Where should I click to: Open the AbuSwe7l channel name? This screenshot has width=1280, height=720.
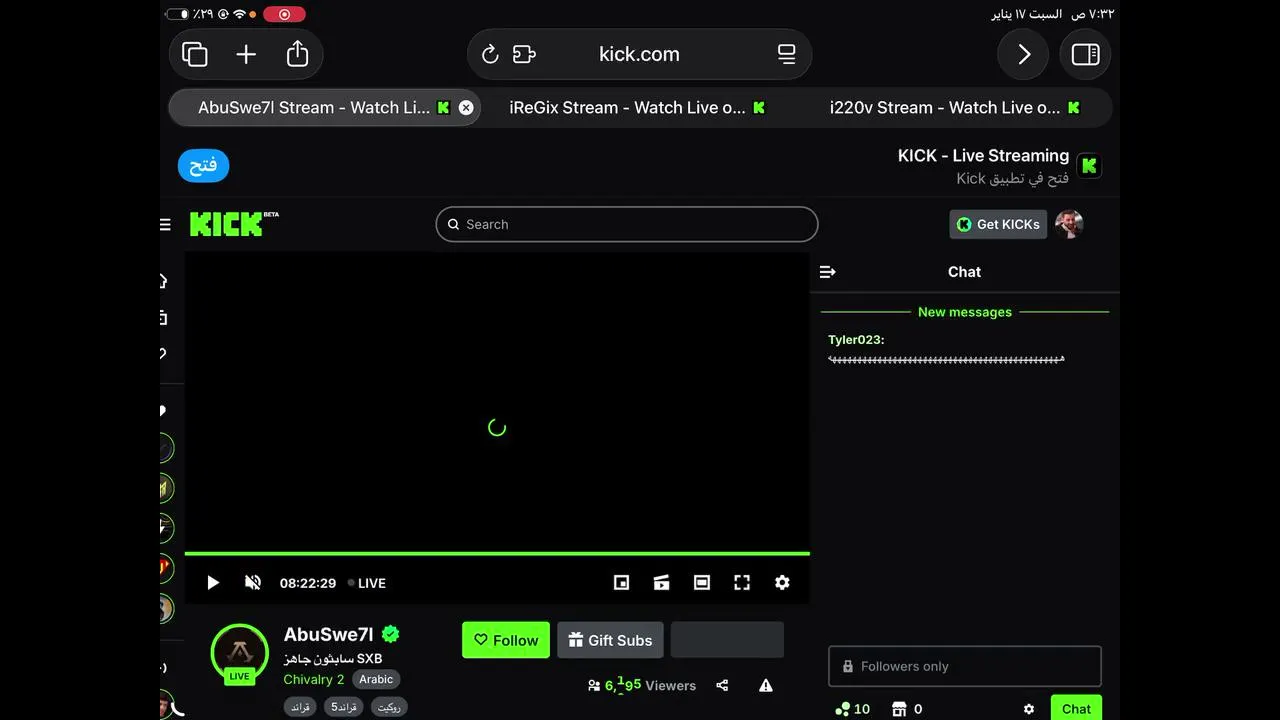point(328,635)
